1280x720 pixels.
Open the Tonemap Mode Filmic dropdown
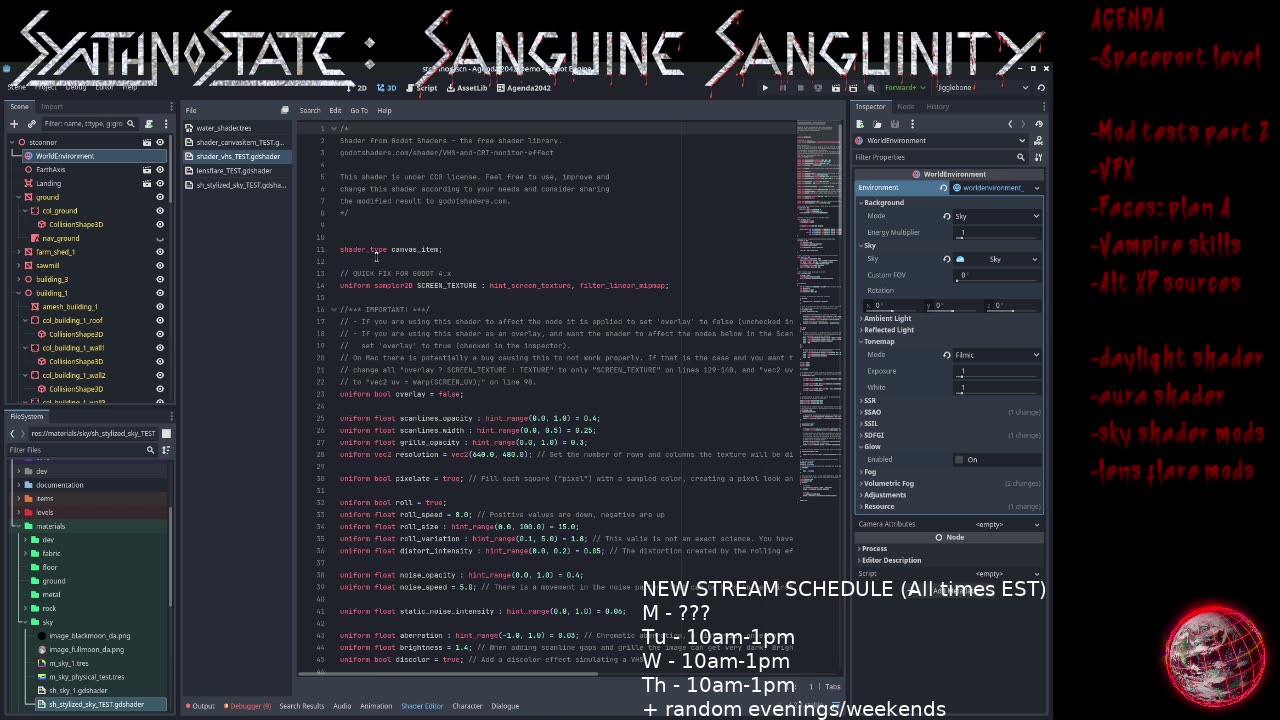pyautogui.click(x=997, y=355)
